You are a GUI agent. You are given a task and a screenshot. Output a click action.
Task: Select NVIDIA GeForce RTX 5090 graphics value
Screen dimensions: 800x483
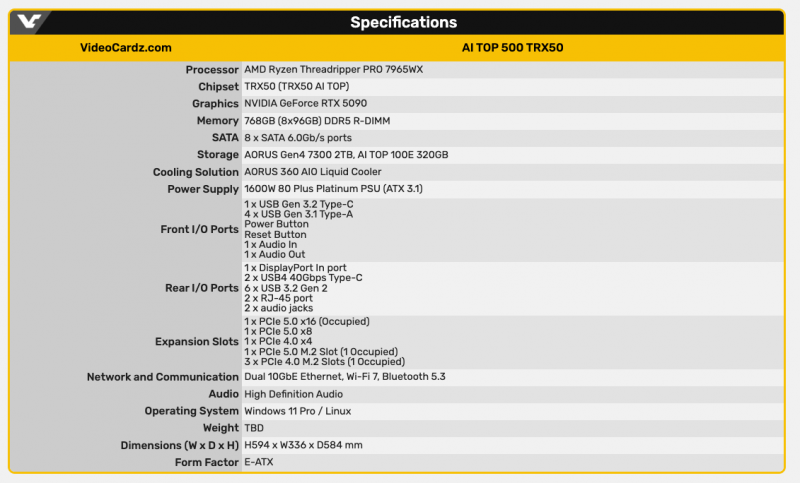305,104
